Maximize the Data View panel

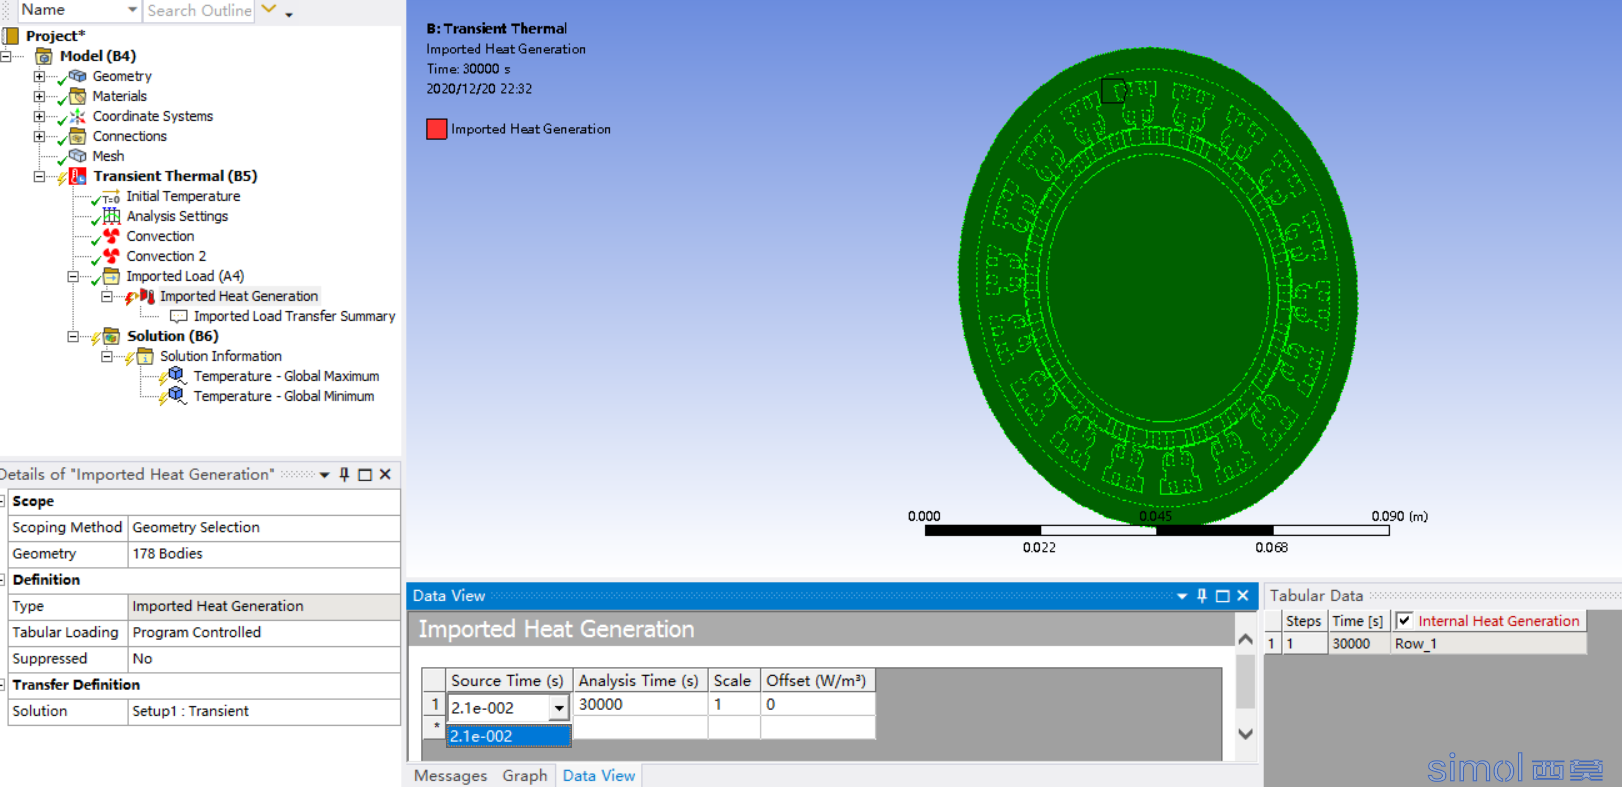click(1222, 595)
